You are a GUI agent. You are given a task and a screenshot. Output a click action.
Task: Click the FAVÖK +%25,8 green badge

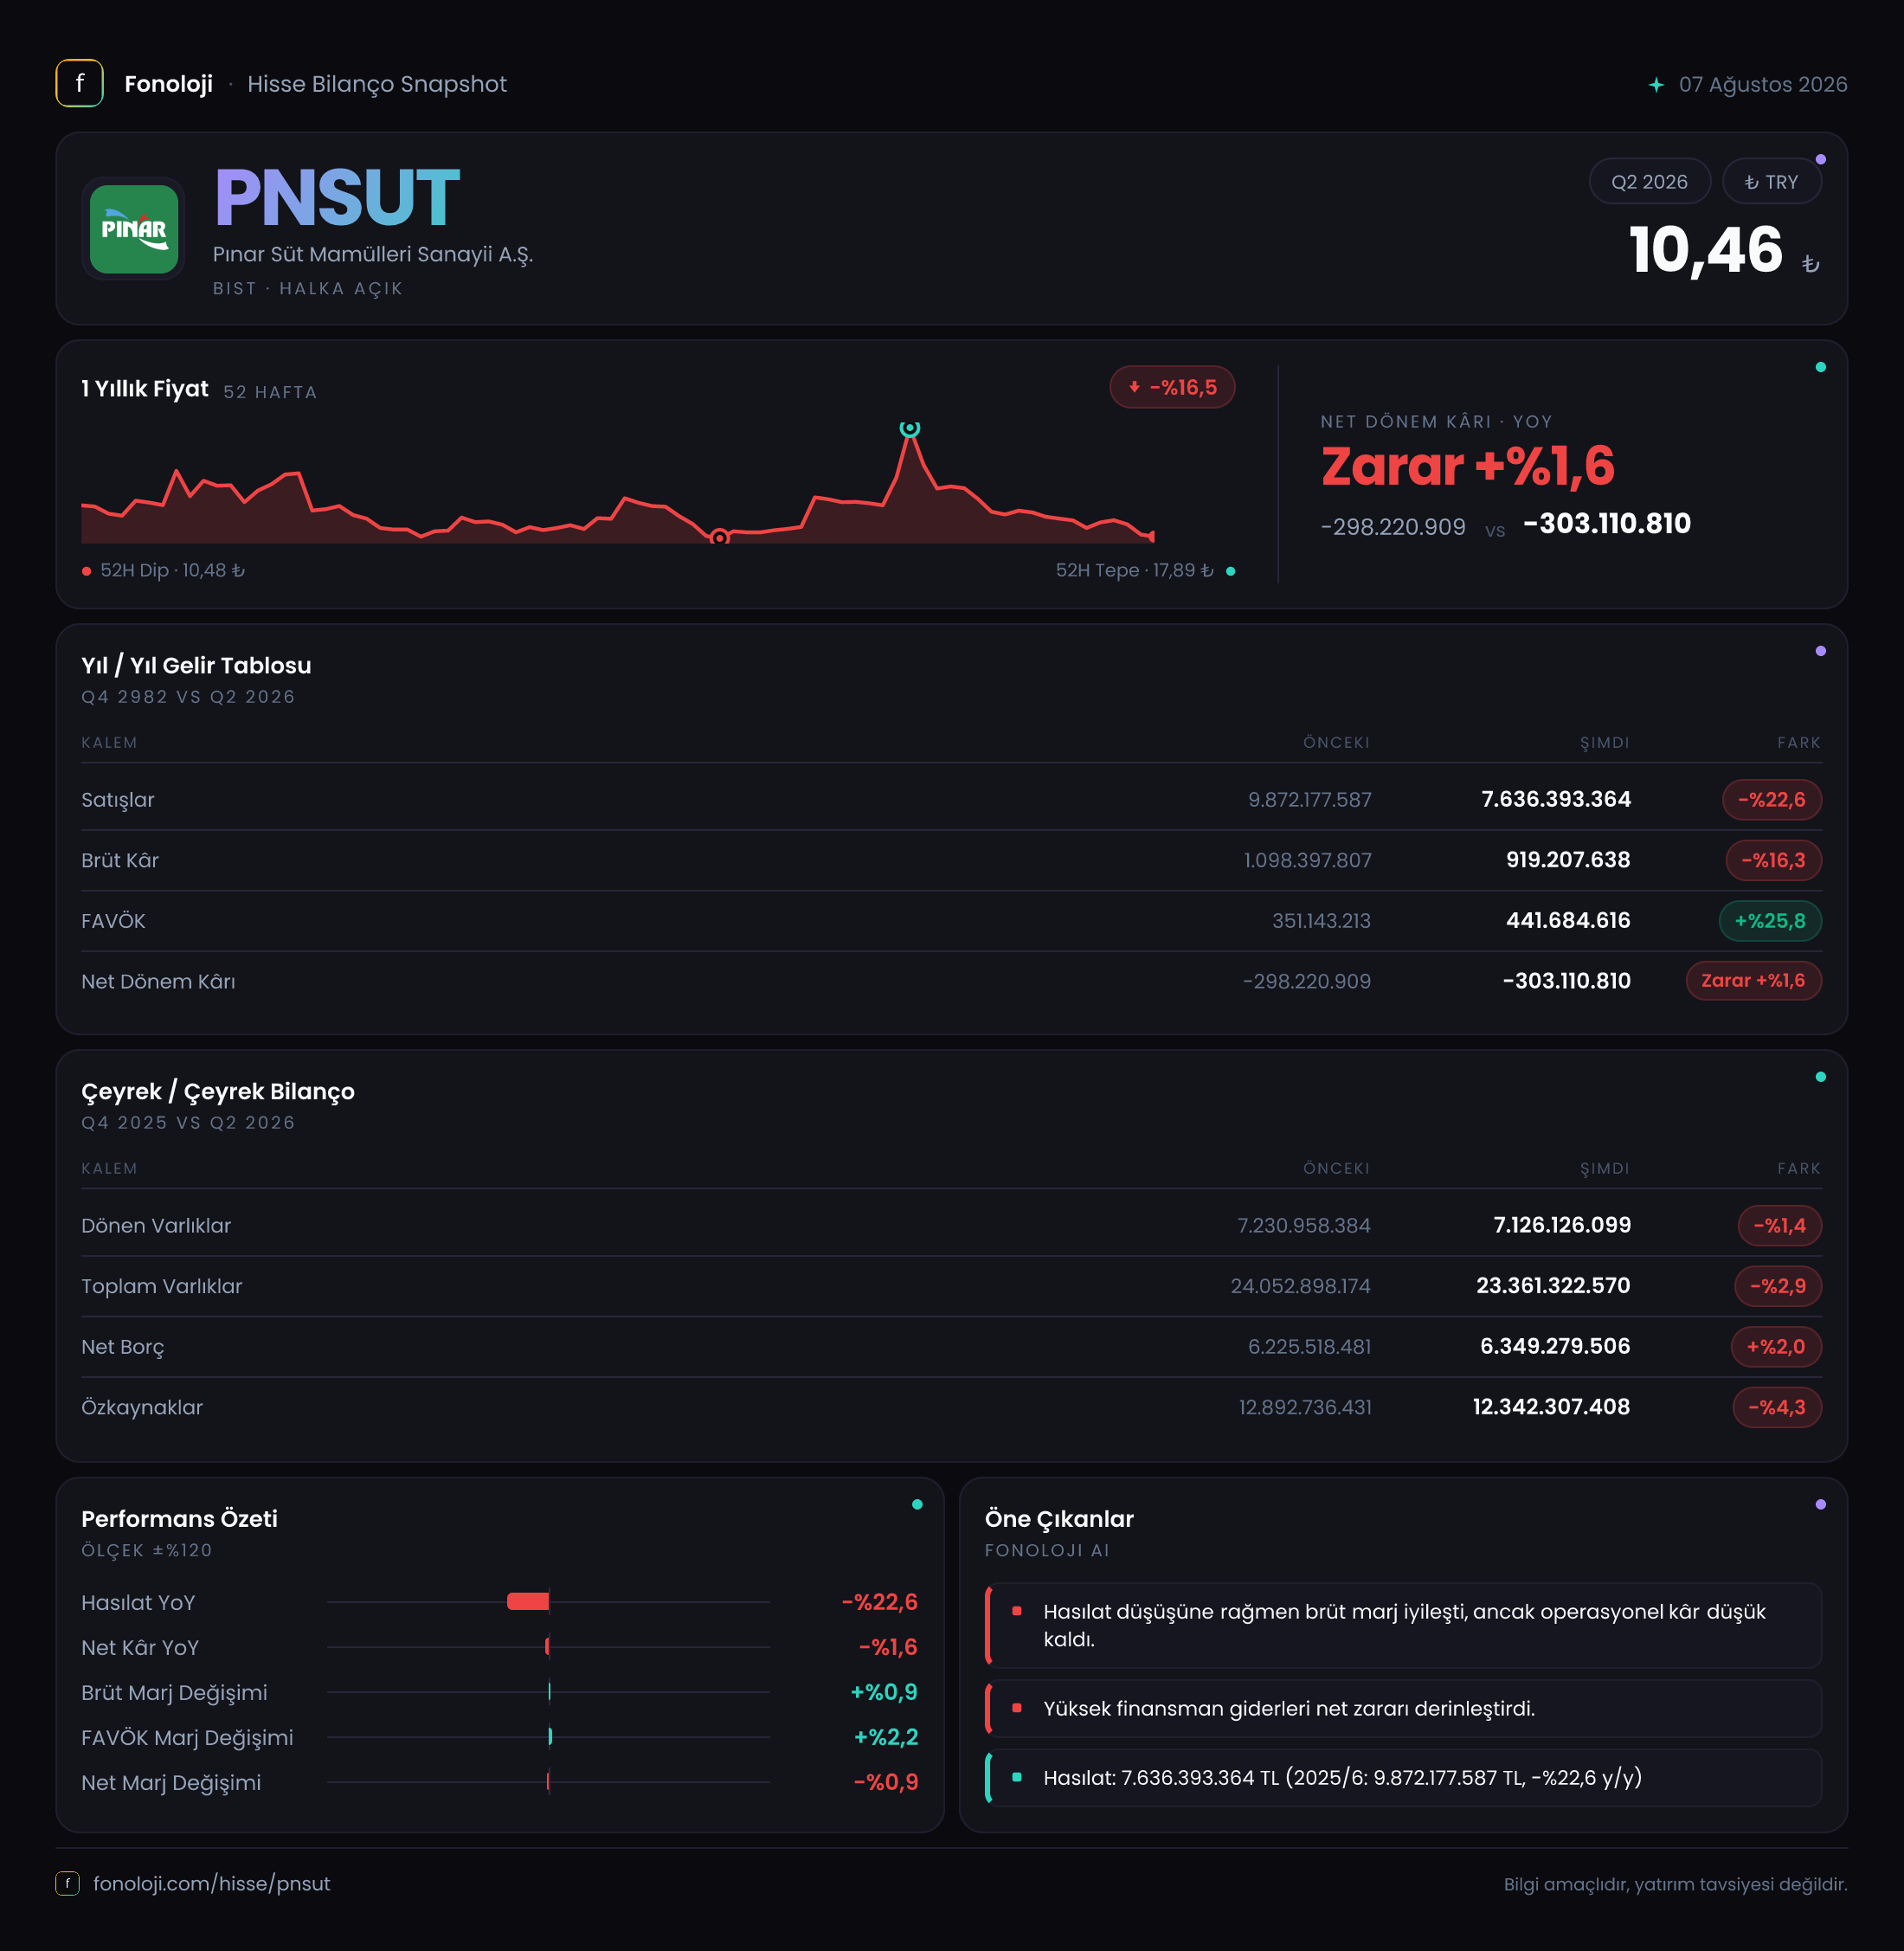(x=1770, y=920)
